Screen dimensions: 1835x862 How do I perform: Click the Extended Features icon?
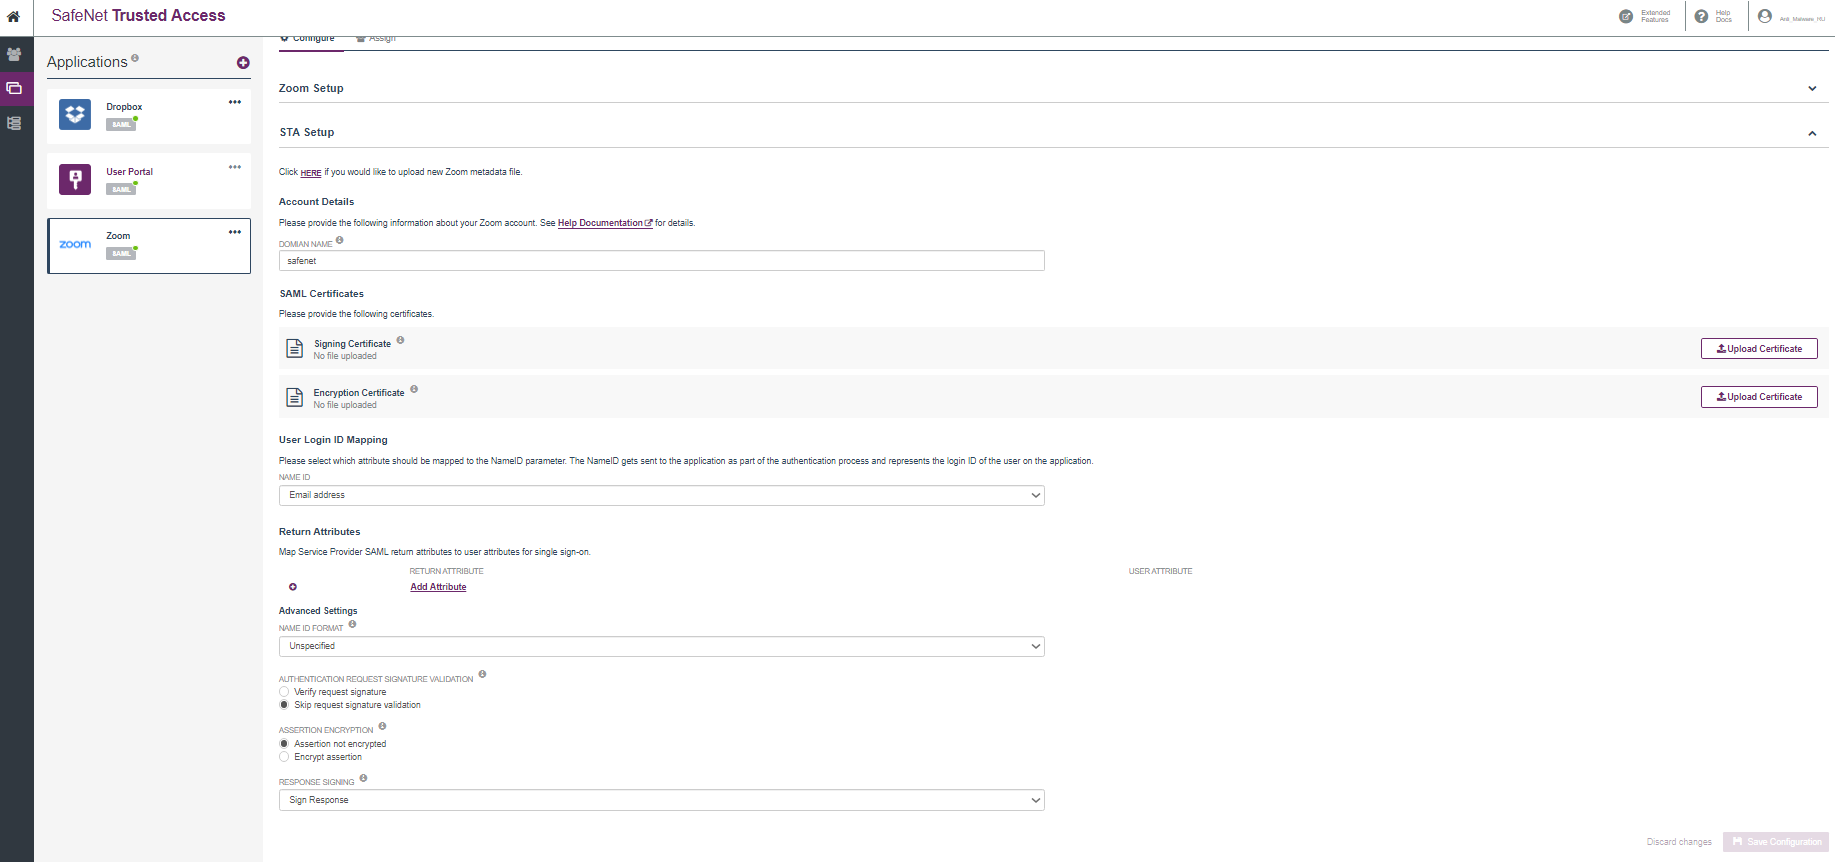pos(1626,16)
